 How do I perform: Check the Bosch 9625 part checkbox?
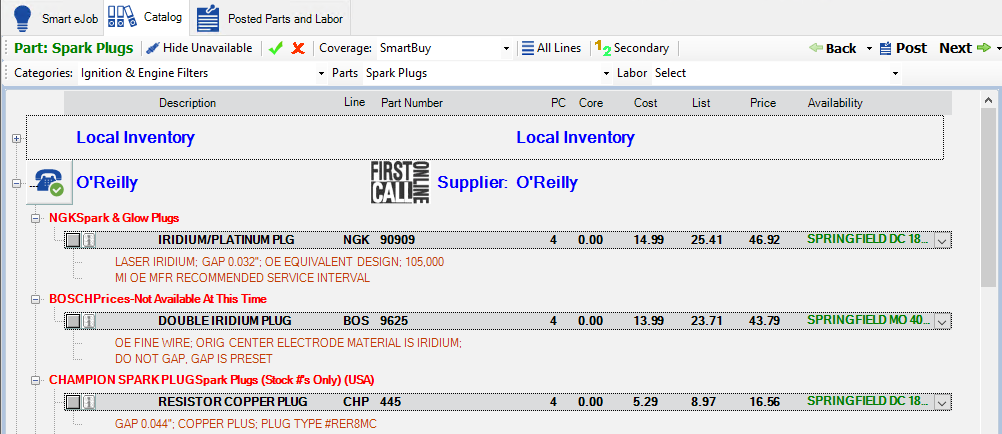click(x=73, y=321)
